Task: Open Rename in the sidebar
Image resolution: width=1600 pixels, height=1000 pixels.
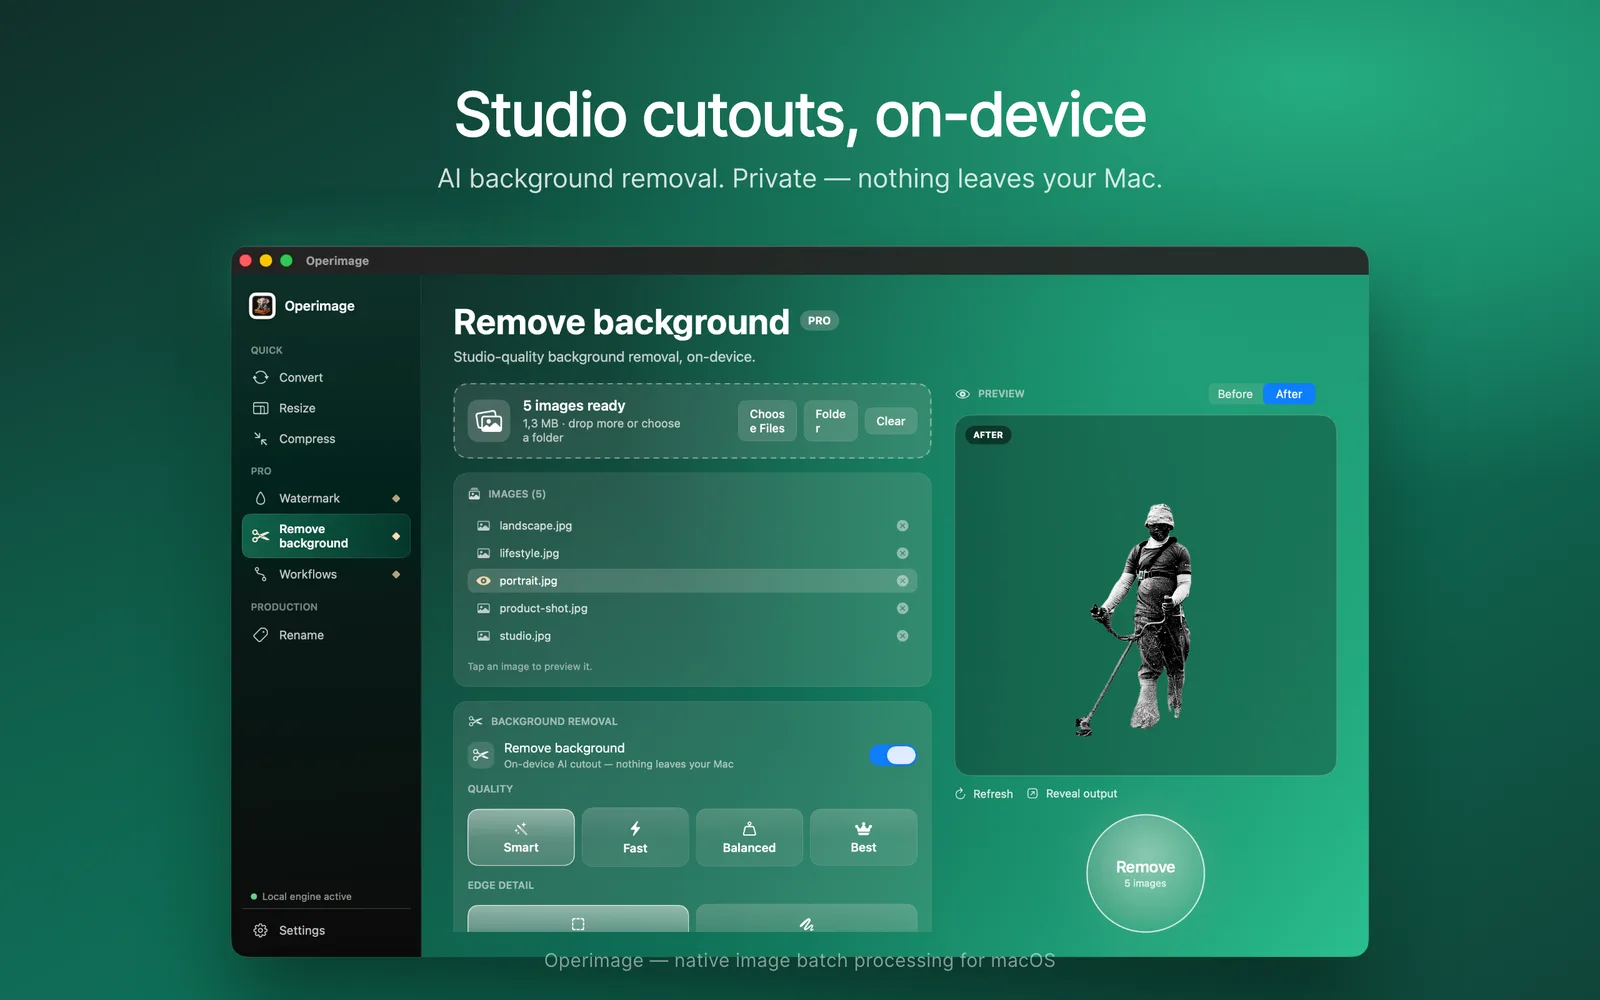Action: [325, 635]
